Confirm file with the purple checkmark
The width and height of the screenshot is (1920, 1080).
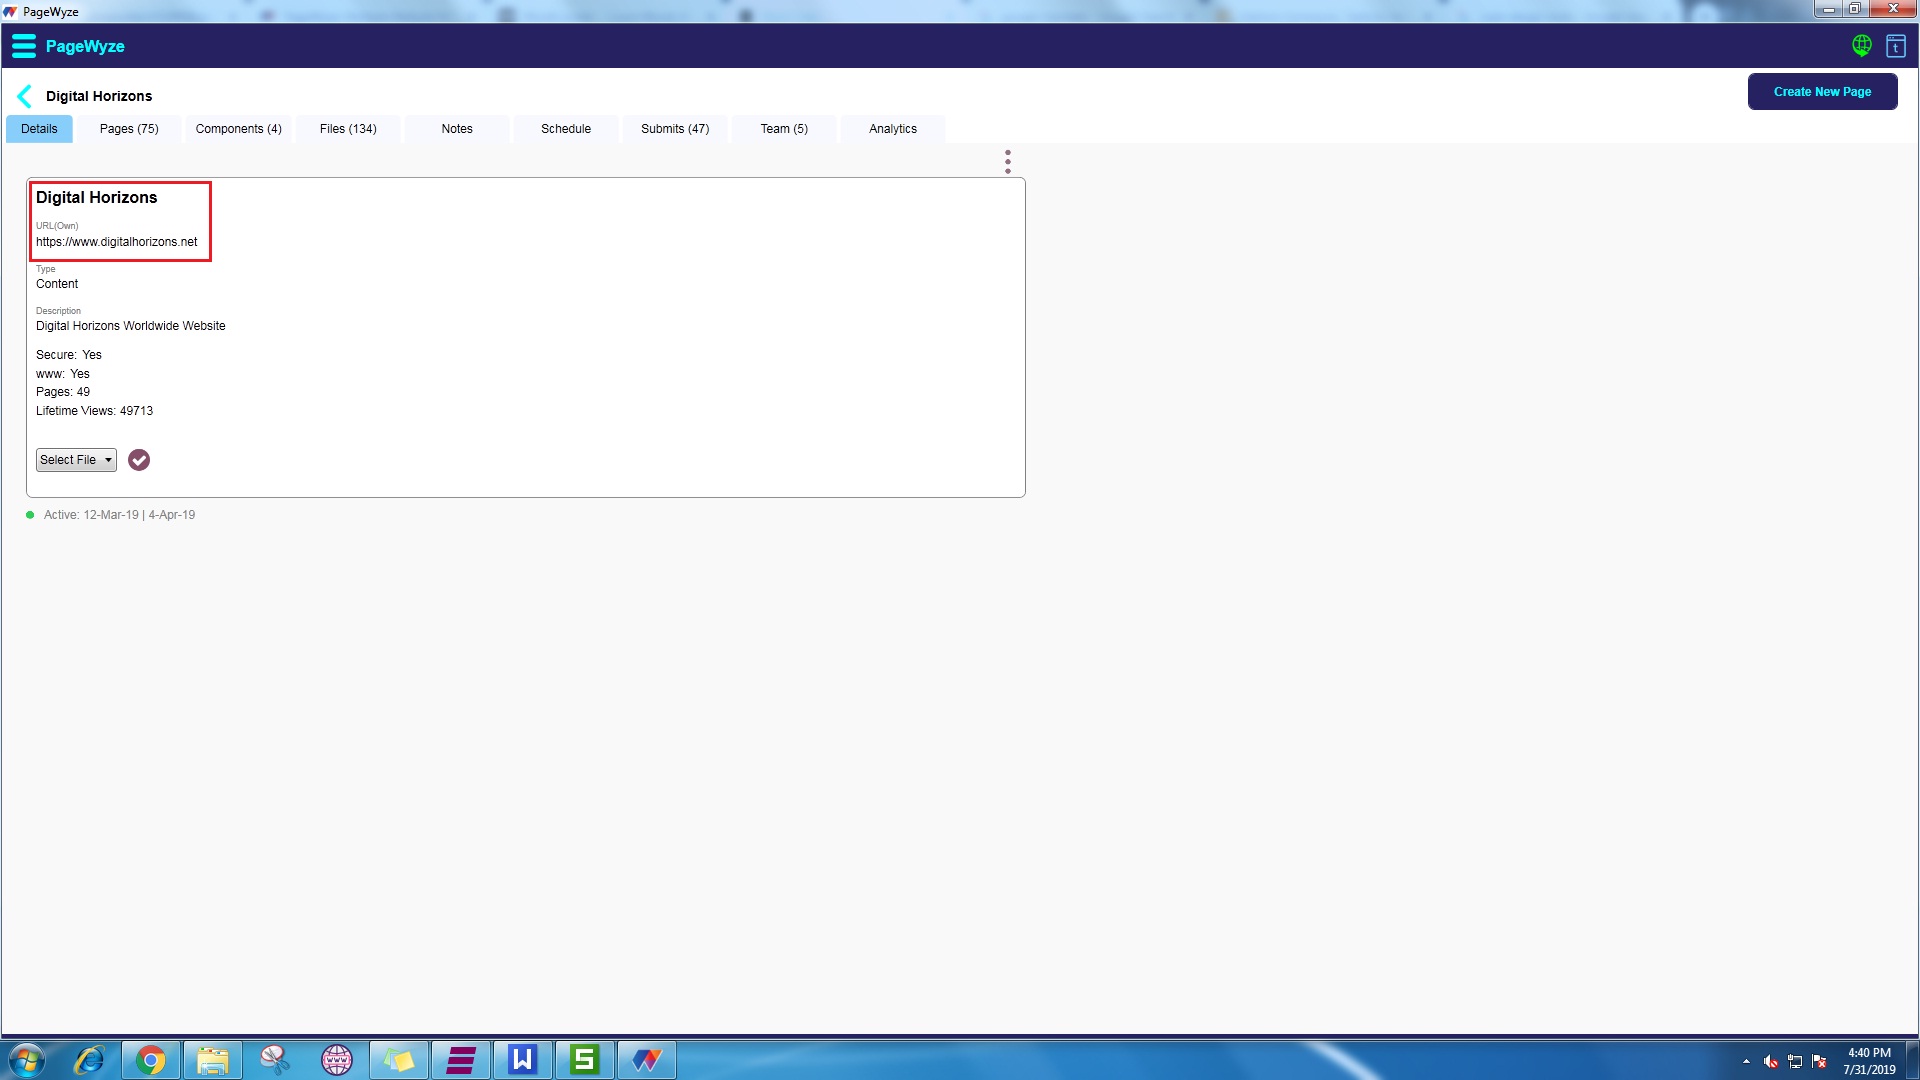(x=139, y=460)
